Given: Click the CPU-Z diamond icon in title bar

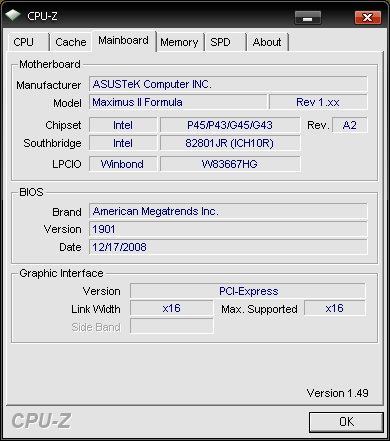Looking at the screenshot, I should (13, 16).
